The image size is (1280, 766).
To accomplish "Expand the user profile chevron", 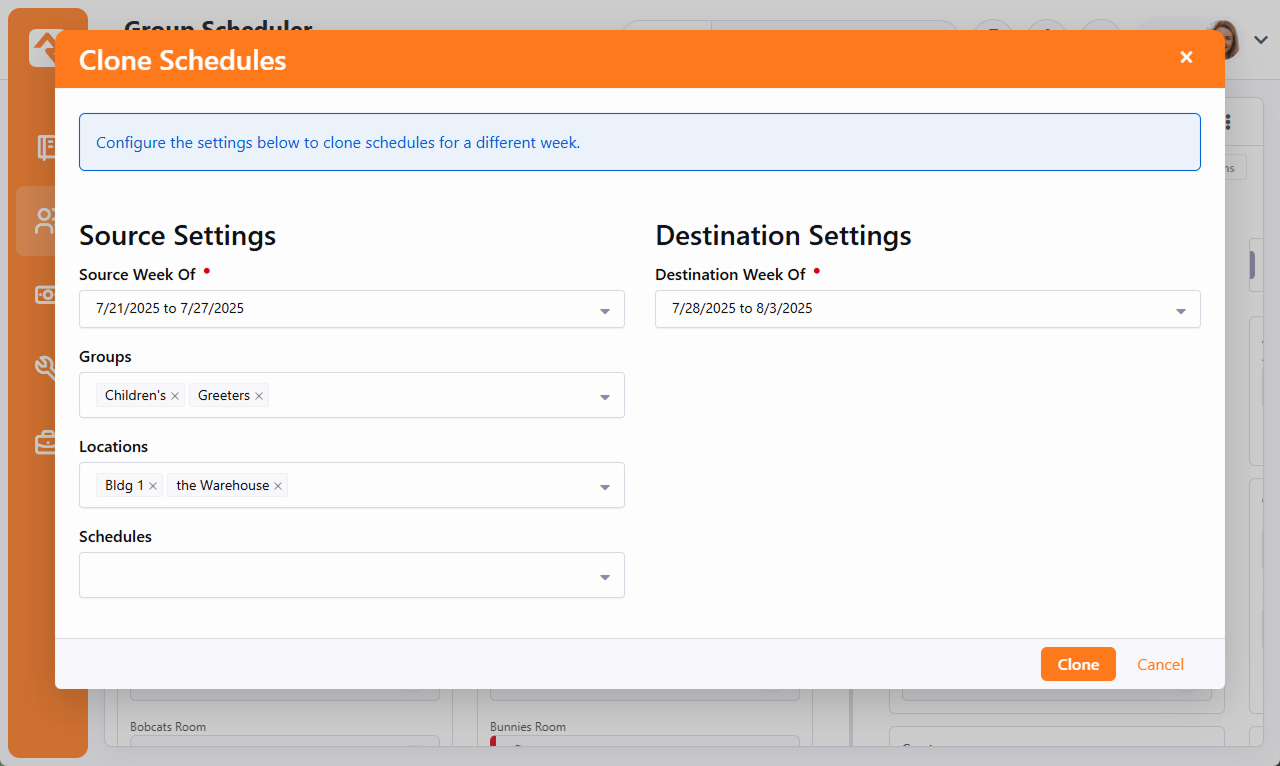I will pyautogui.click(x=1261, y=40).
